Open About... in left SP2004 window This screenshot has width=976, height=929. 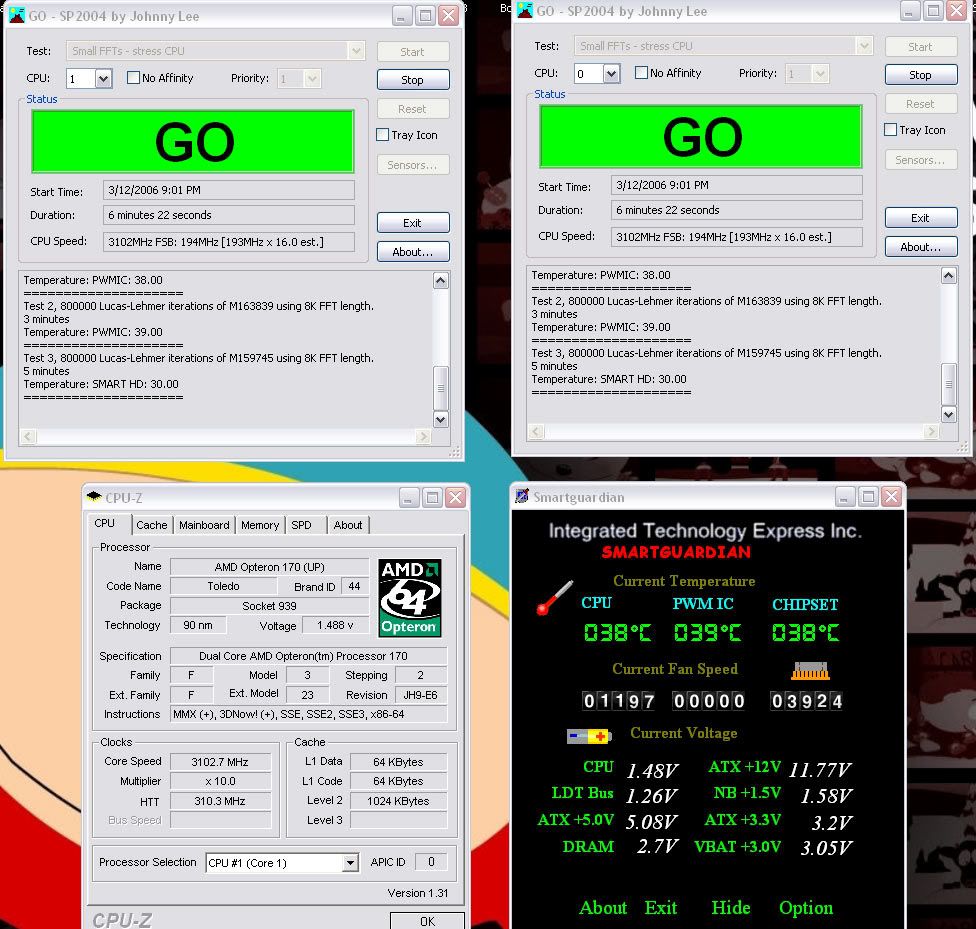412,252
